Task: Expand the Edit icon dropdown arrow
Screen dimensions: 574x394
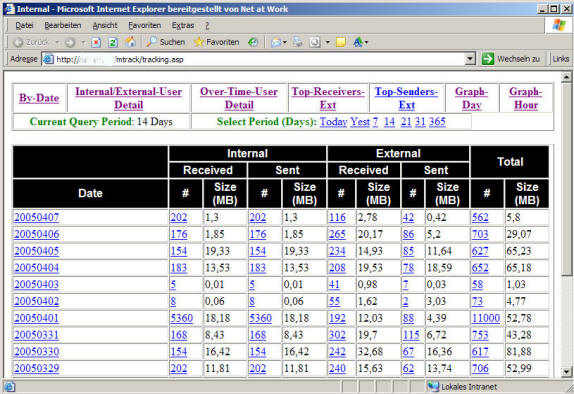Action: (327, 42)
